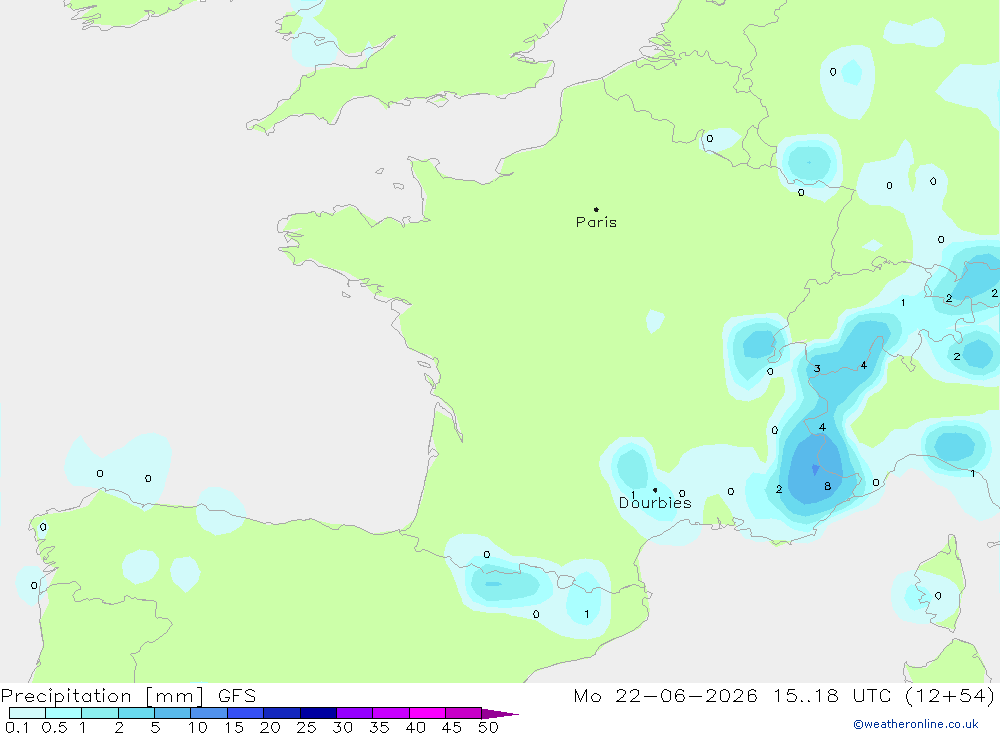The width and height of the screenshot is (1000, 733).
Task: Pick the legend swatch between 15 and 20
Action: click(x=245, y=713)
